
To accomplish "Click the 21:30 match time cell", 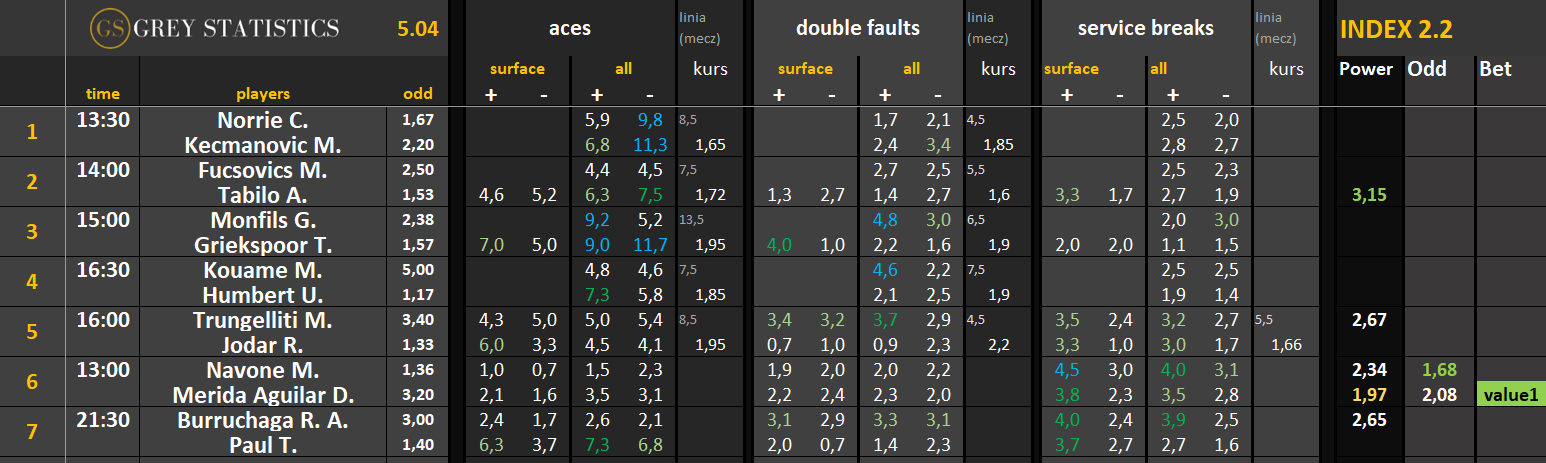I will pyautogui.click(x=103, y=420).
